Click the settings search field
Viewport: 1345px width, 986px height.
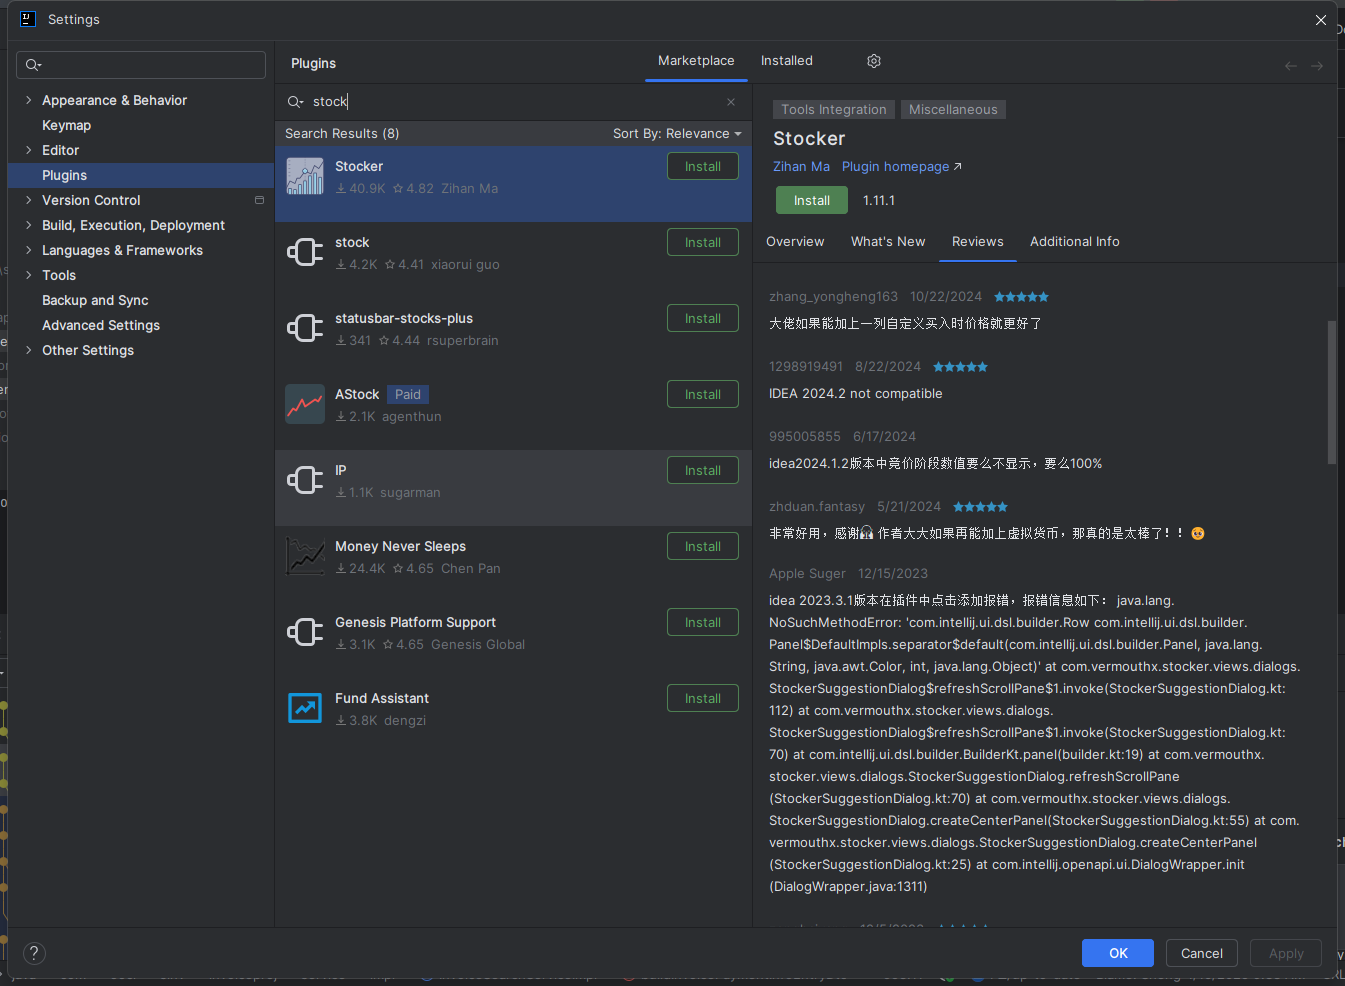pyautogui.click(x=141, y=65)
